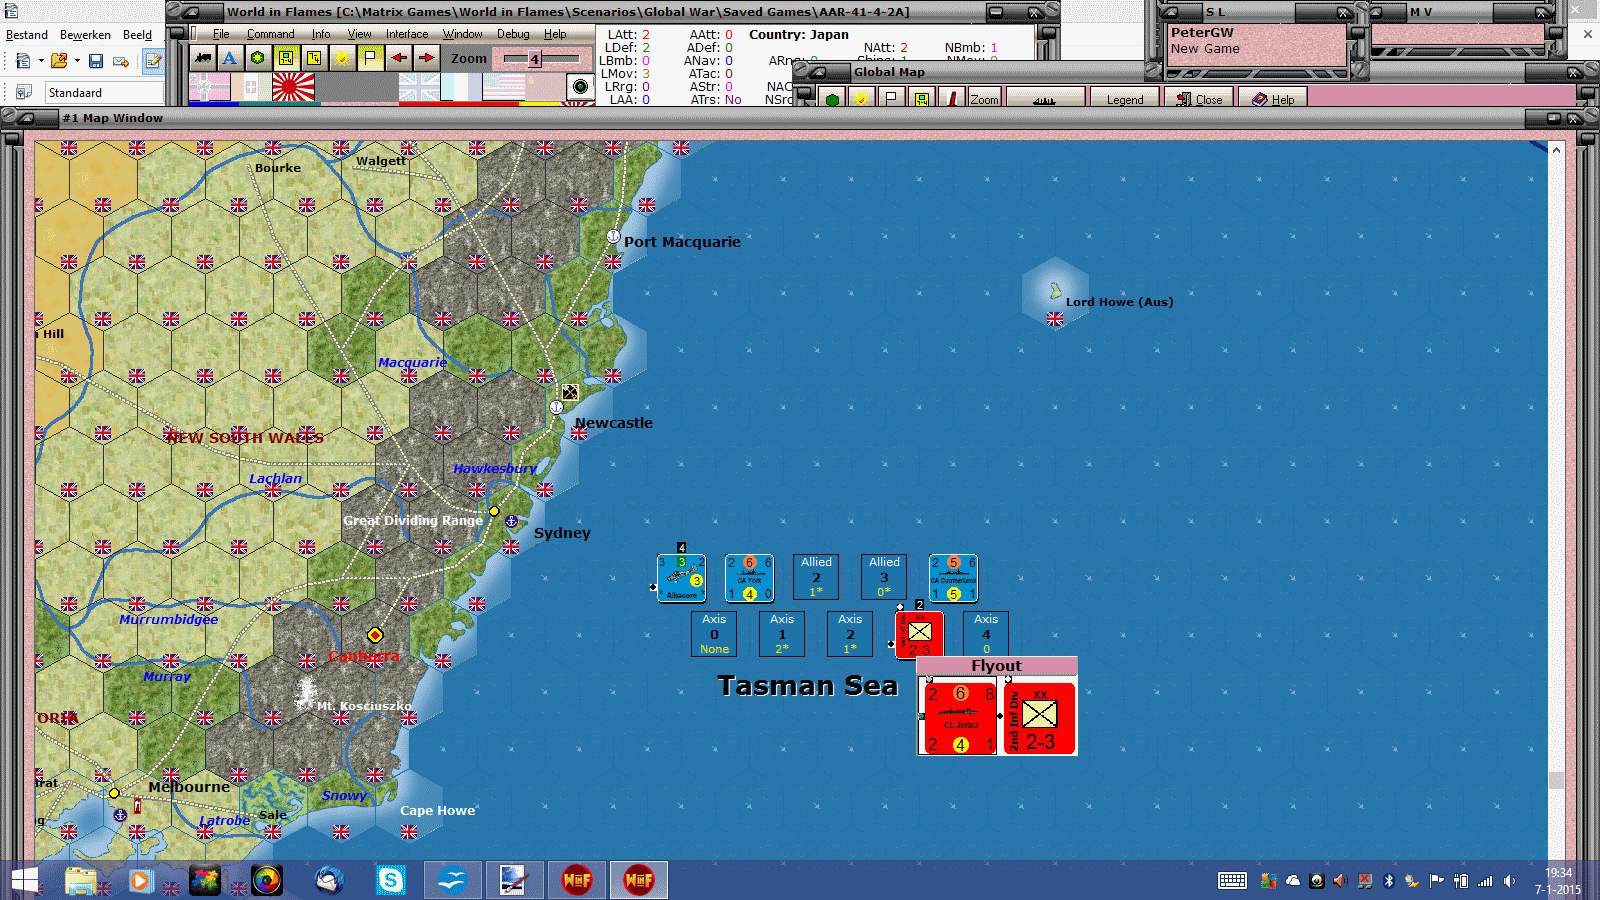This screenshot has width=1600, height=900.
Task: Click the Axis 0 None sea box
Action: point(714,634)
